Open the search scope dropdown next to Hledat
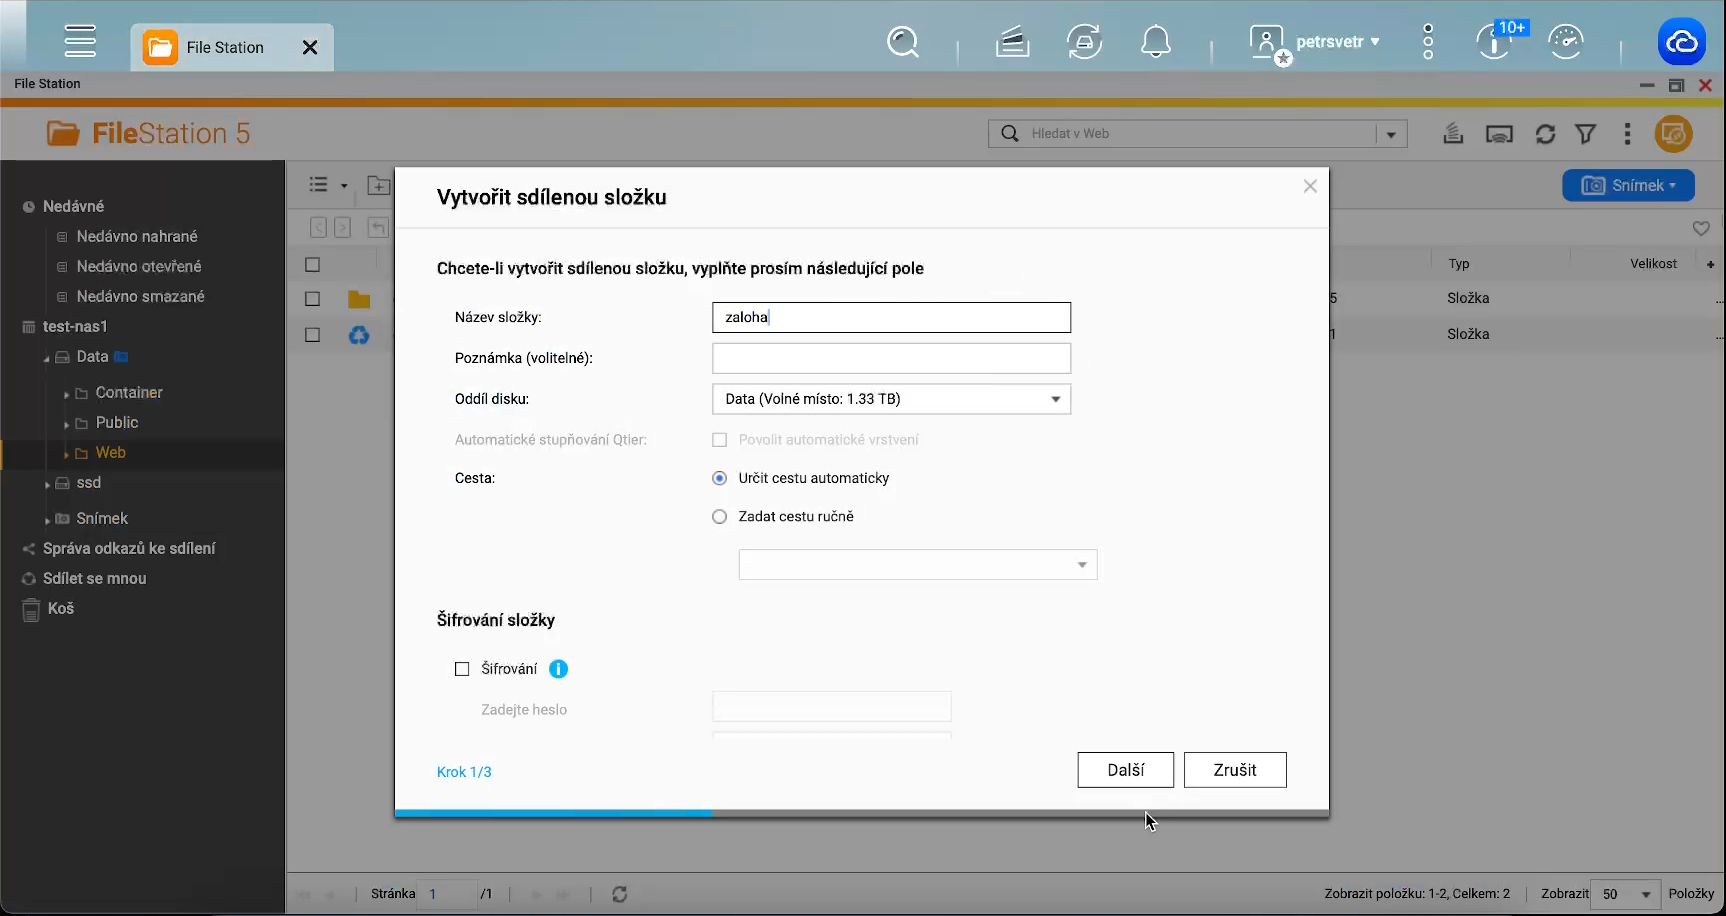The height and width of the screenshot is (916, 1726). [1392, 133]
